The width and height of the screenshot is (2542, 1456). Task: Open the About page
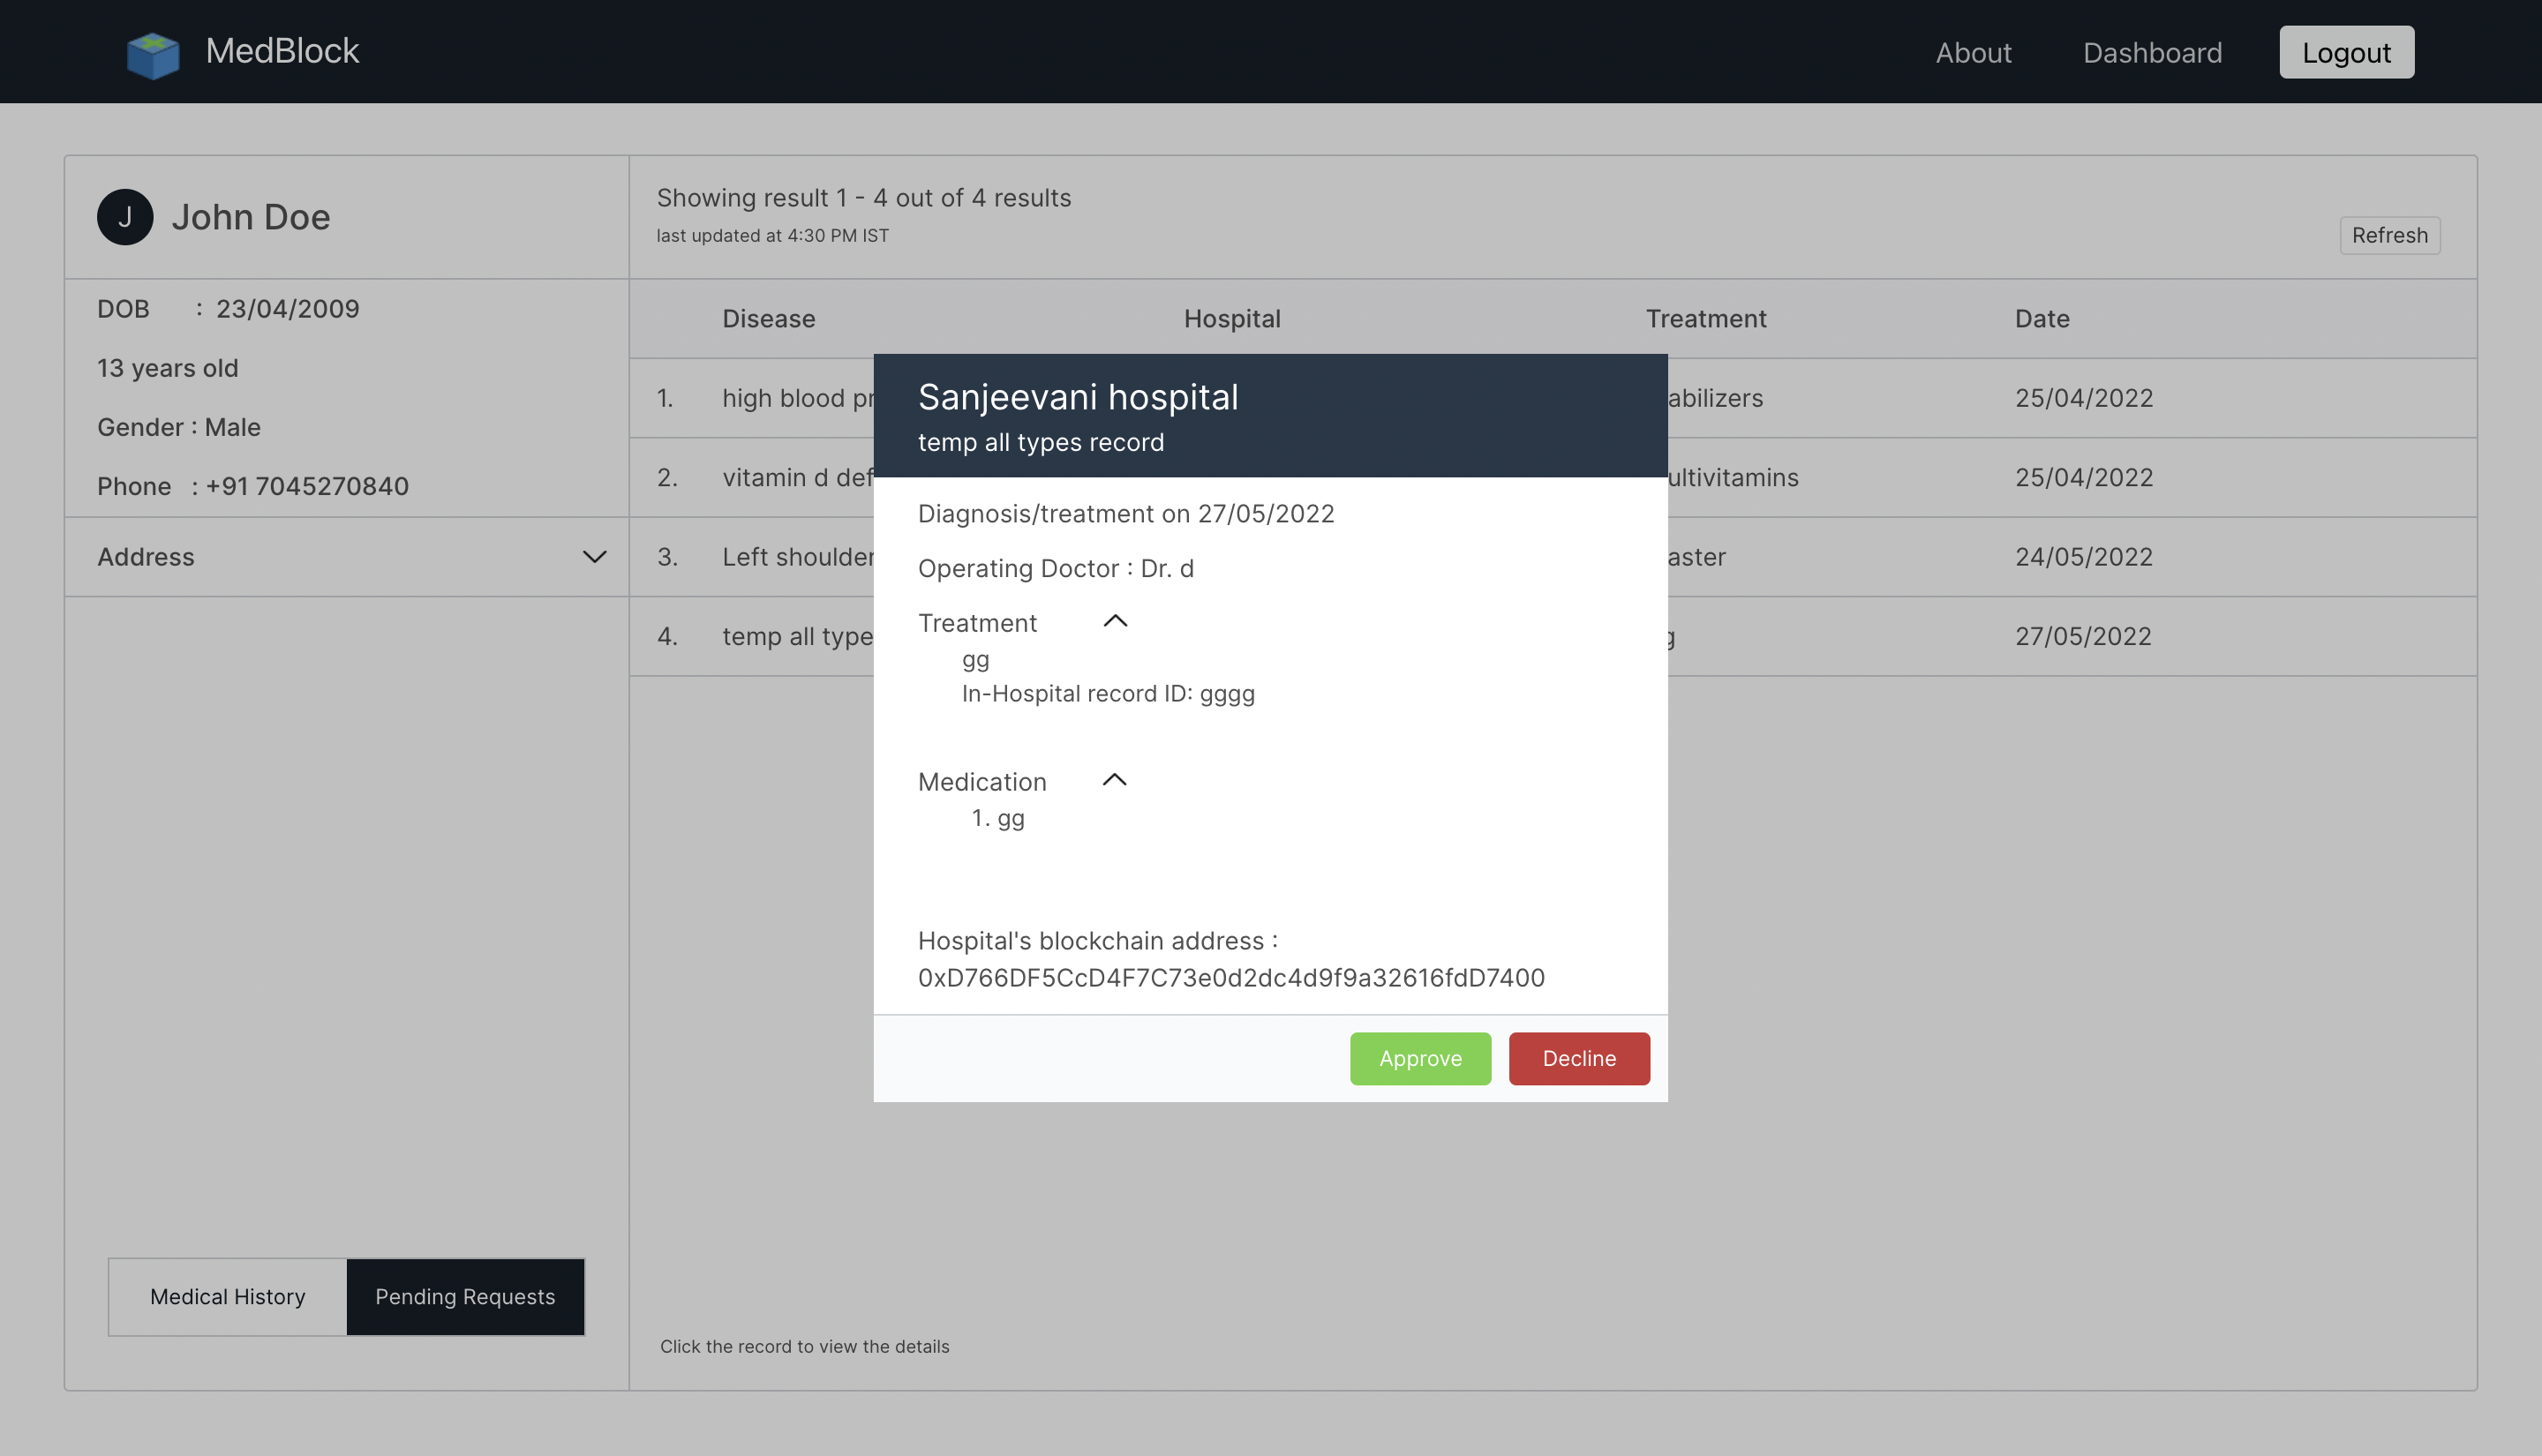tap(1972, 52)
